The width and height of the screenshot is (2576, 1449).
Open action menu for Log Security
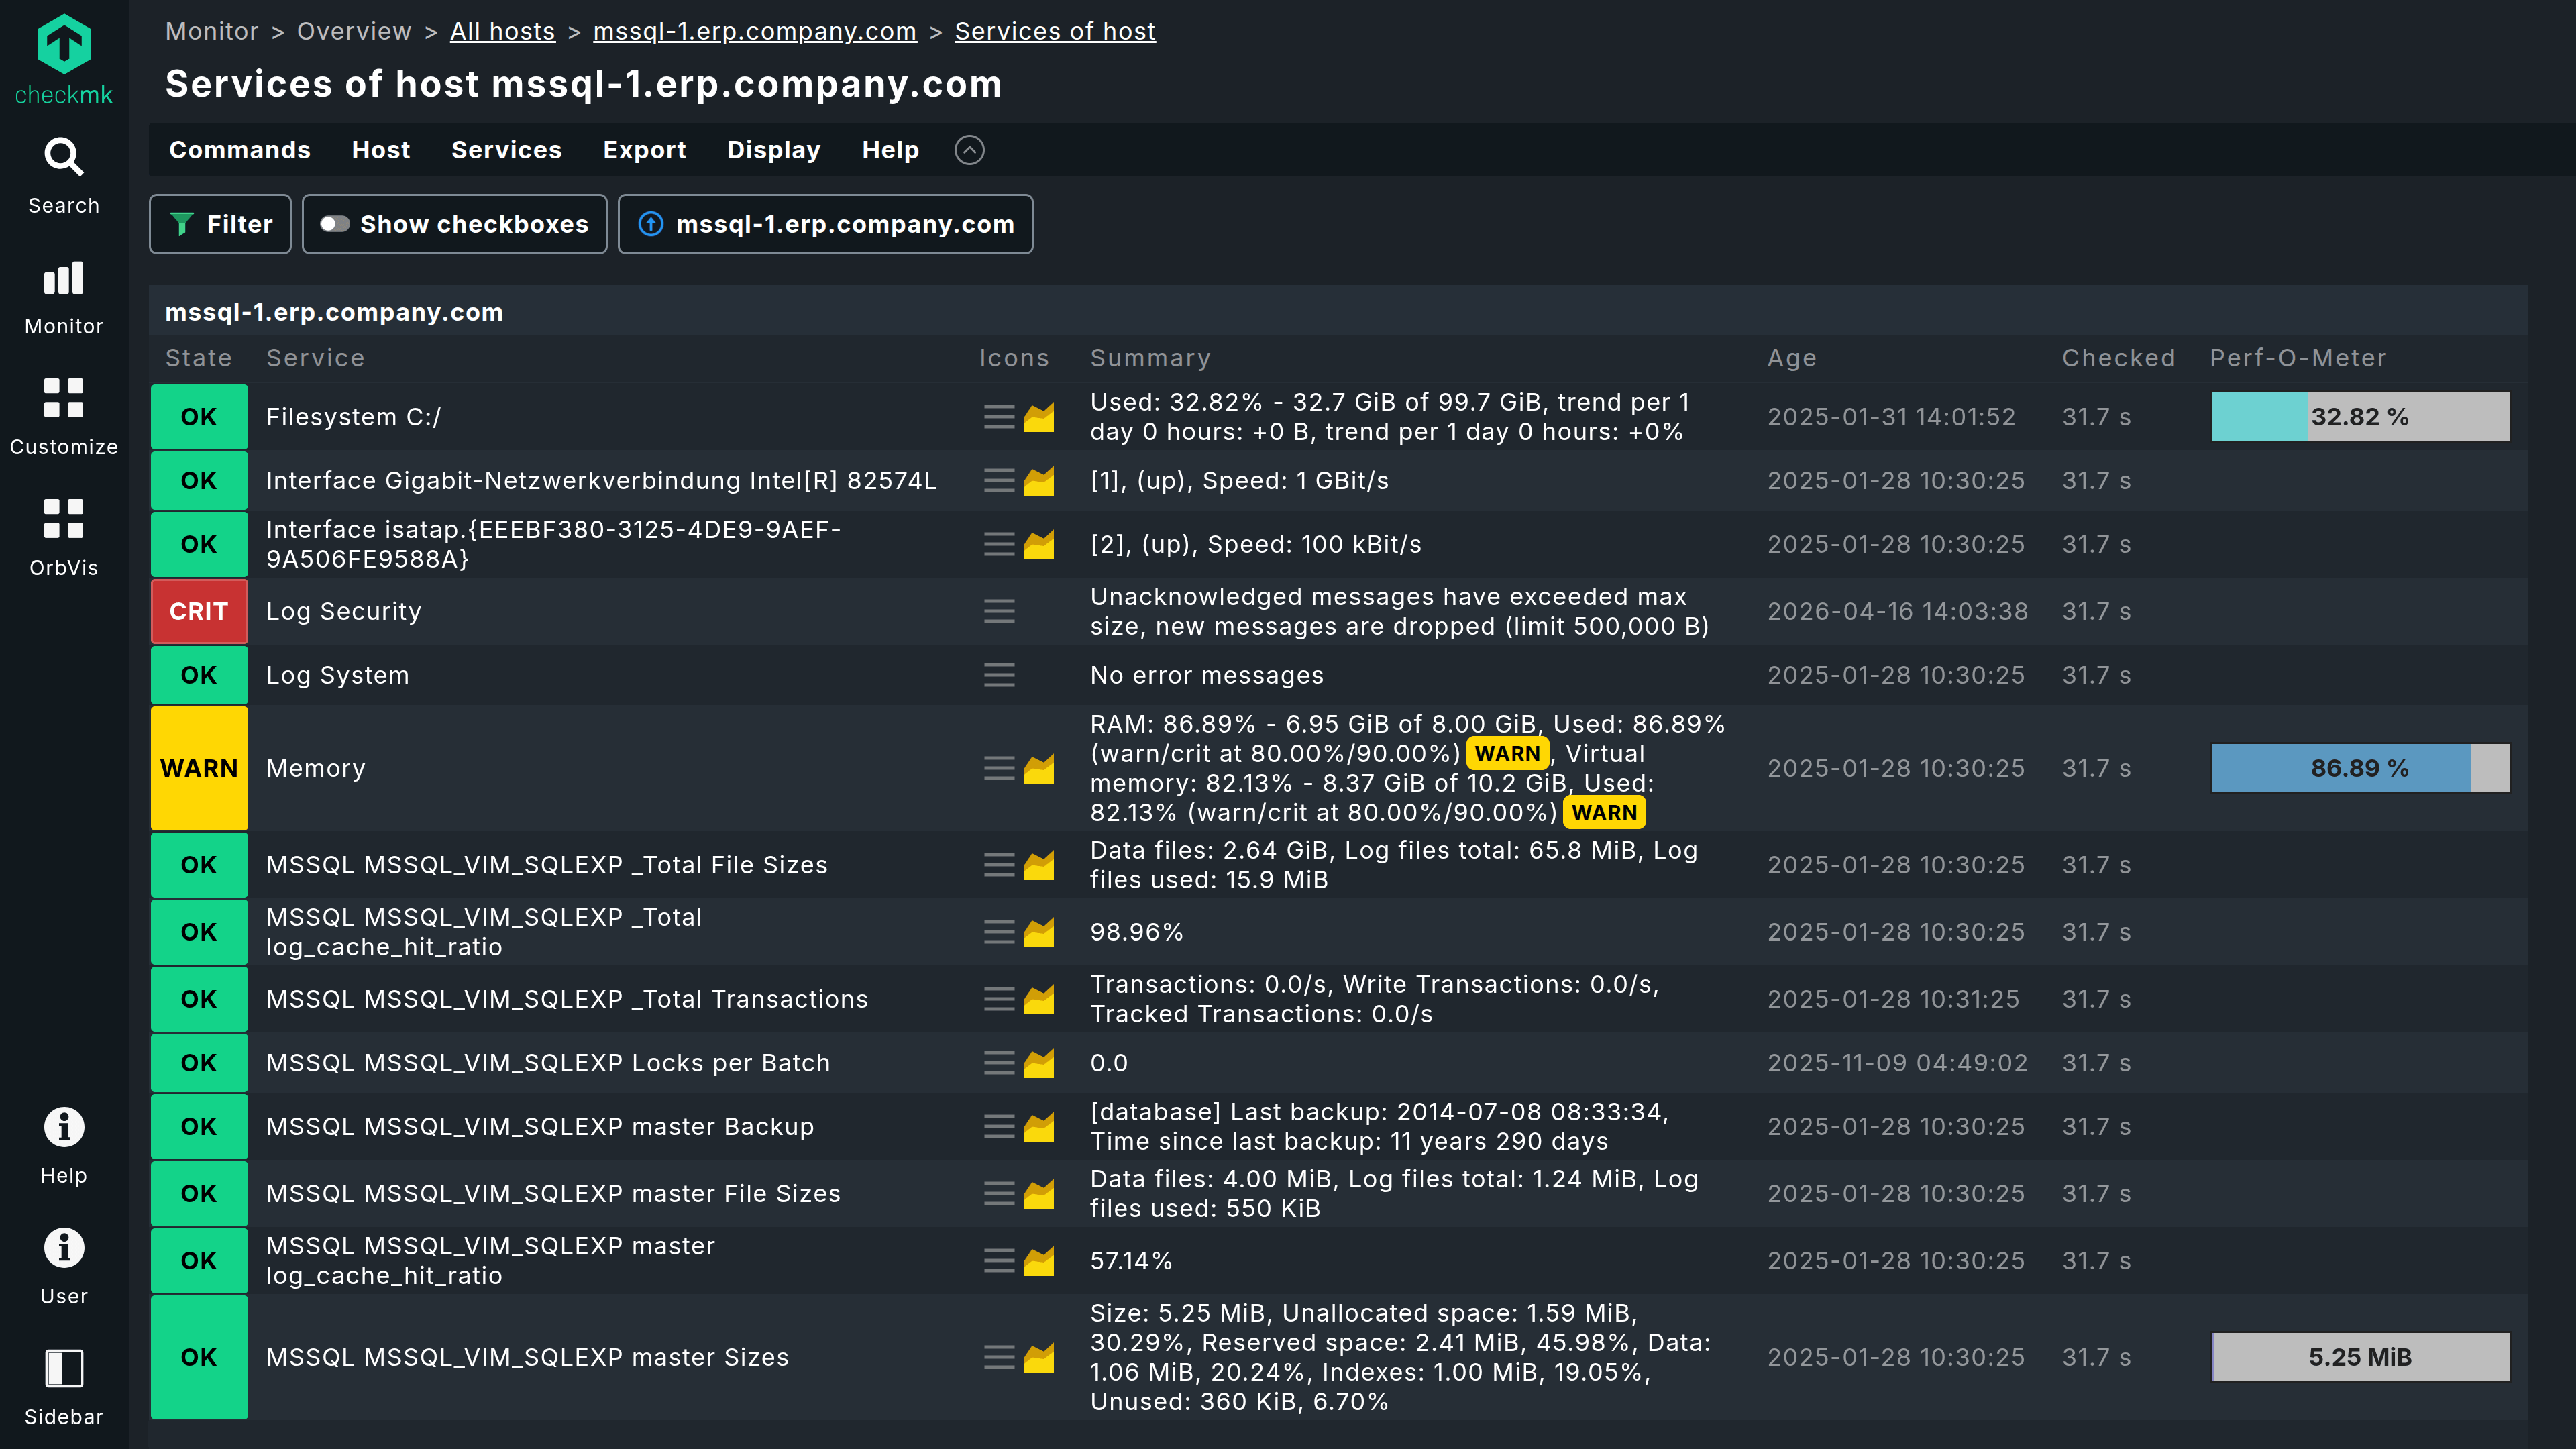999,611
